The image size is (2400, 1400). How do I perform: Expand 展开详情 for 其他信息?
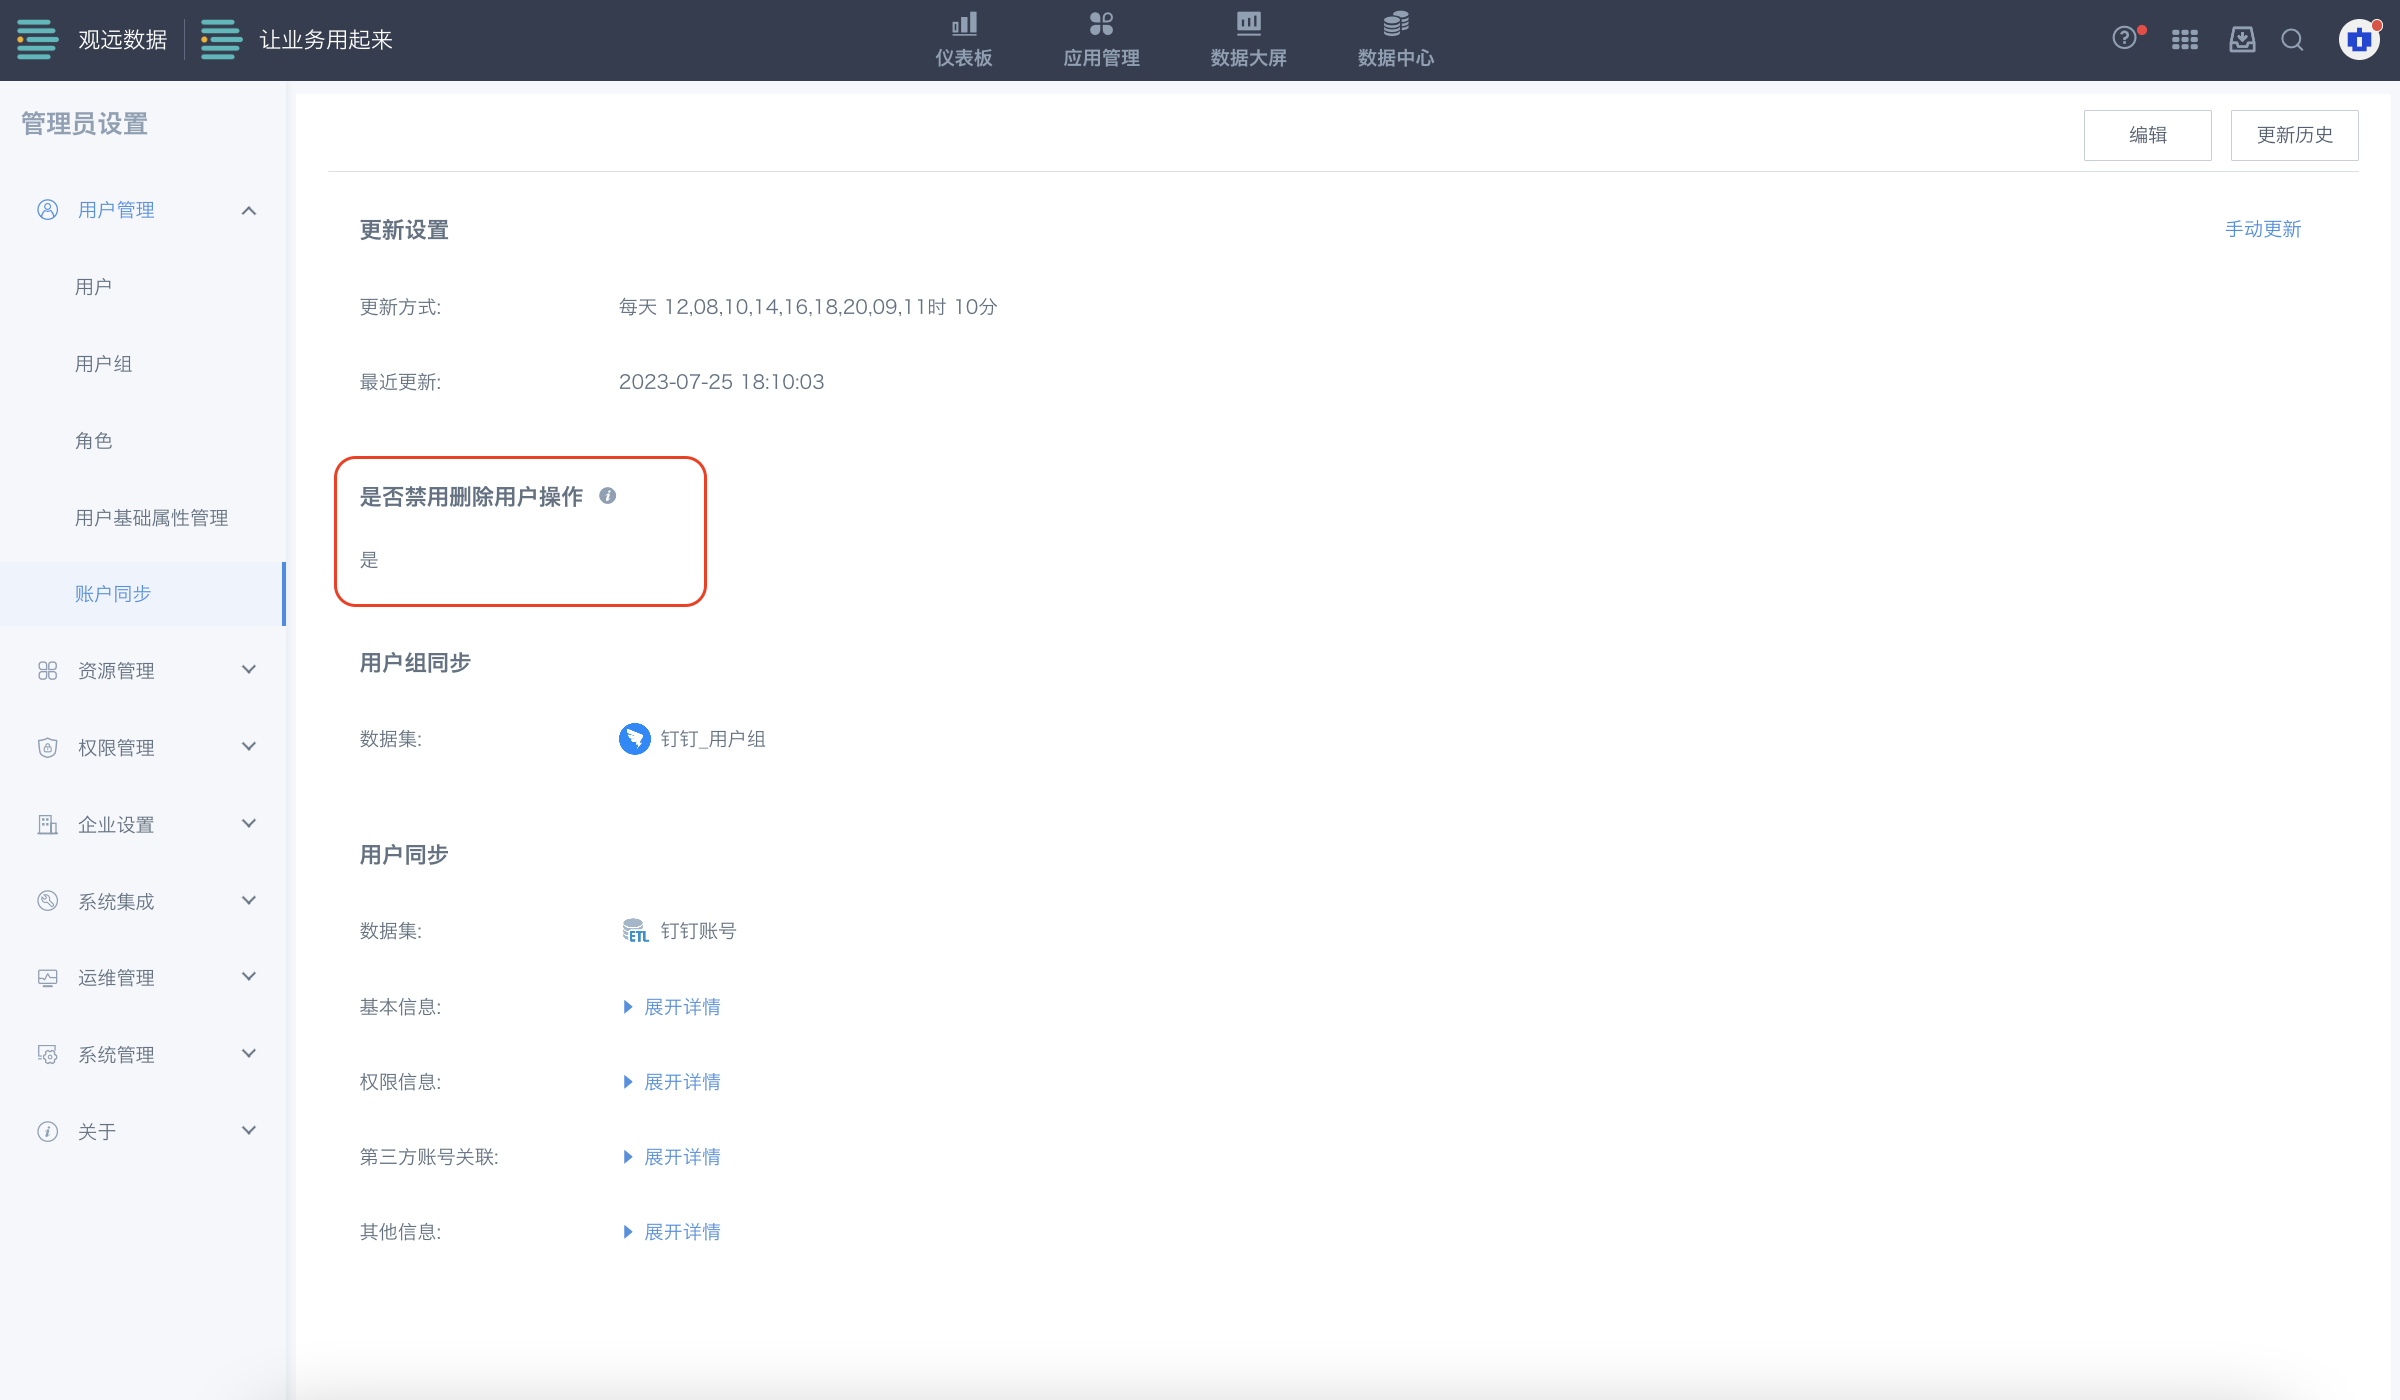[x=671, y=1232]
